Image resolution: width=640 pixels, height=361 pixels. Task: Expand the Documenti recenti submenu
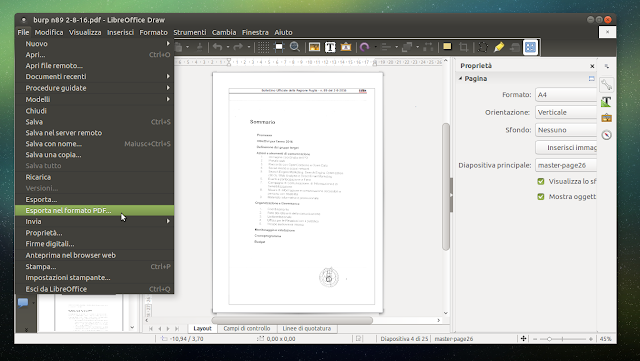click(95, 77)
